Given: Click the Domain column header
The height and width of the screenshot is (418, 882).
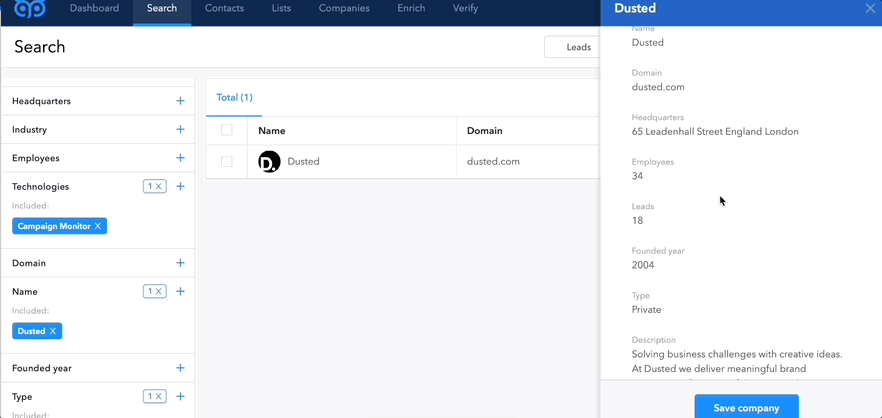Looking at the screenshot, I should pos(484,131).
